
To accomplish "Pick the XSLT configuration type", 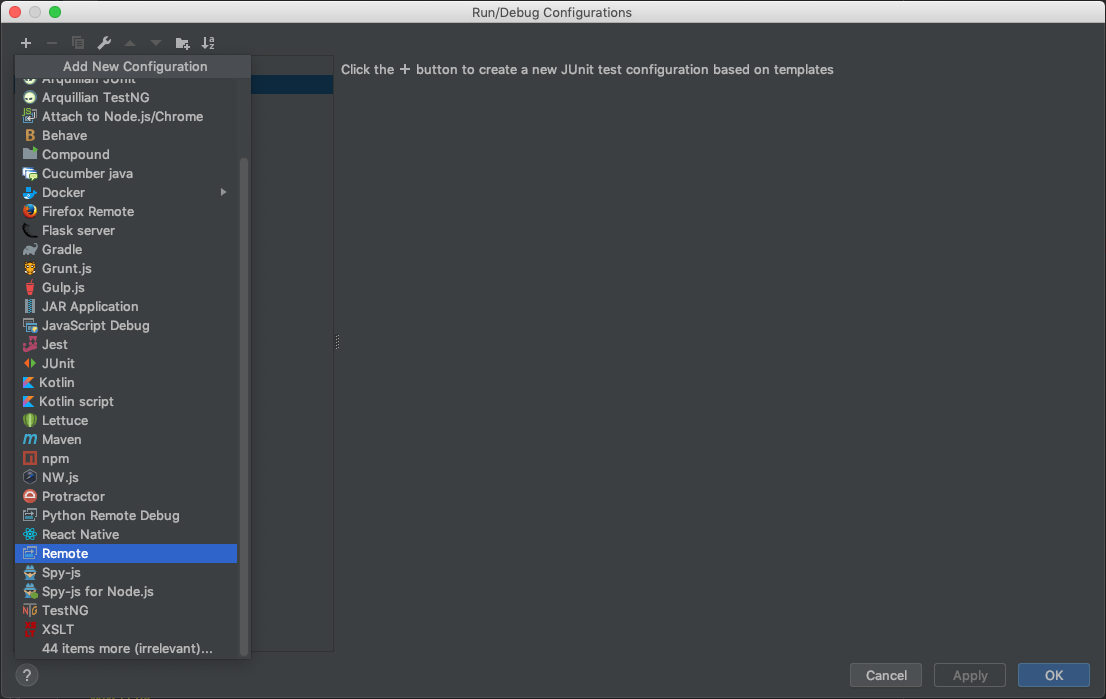I will coord(126,630).
